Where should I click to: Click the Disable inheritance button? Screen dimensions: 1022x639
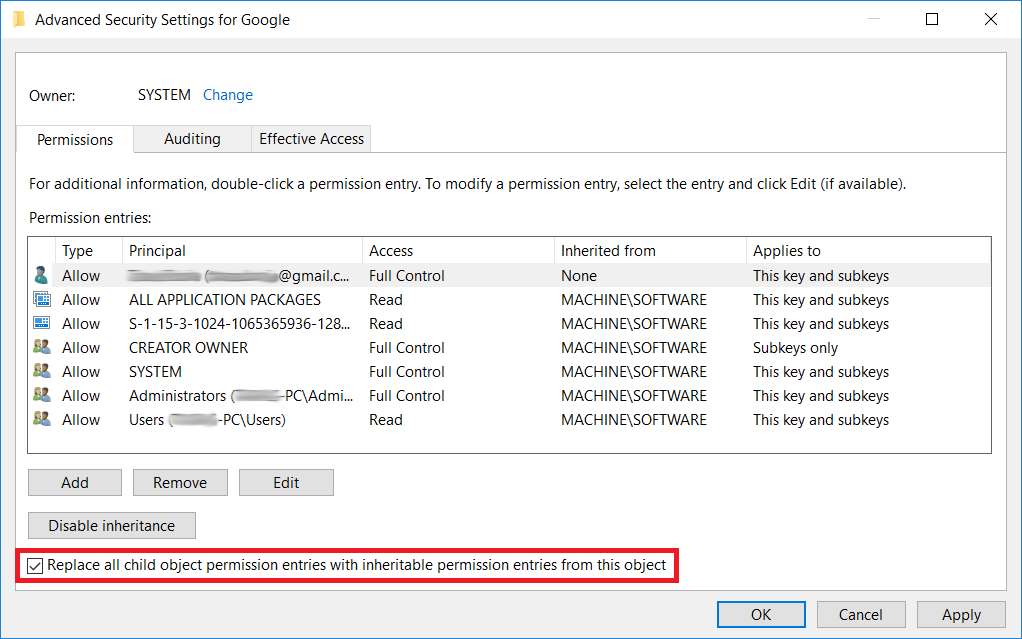(x=111, y=526)
